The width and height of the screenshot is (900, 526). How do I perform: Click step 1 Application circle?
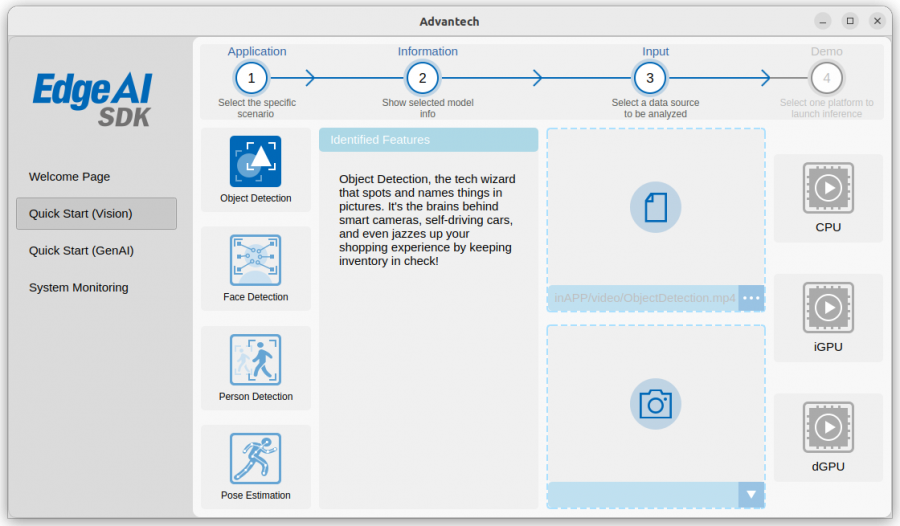(x=251, y=78)
